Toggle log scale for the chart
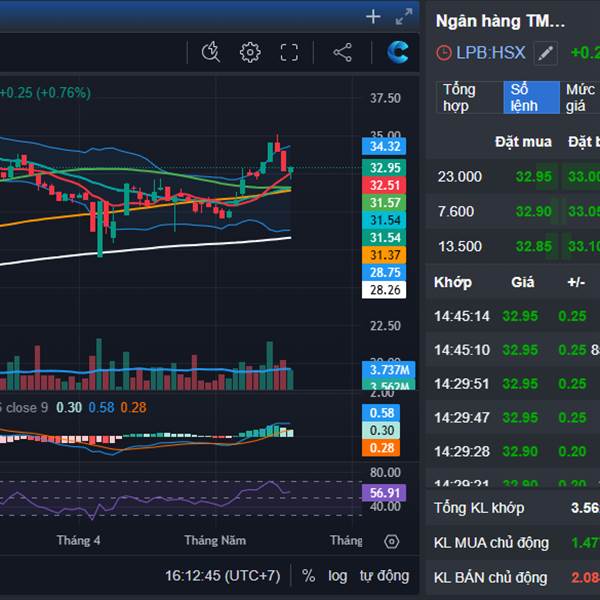600x600 pixels. coord(338,576)
